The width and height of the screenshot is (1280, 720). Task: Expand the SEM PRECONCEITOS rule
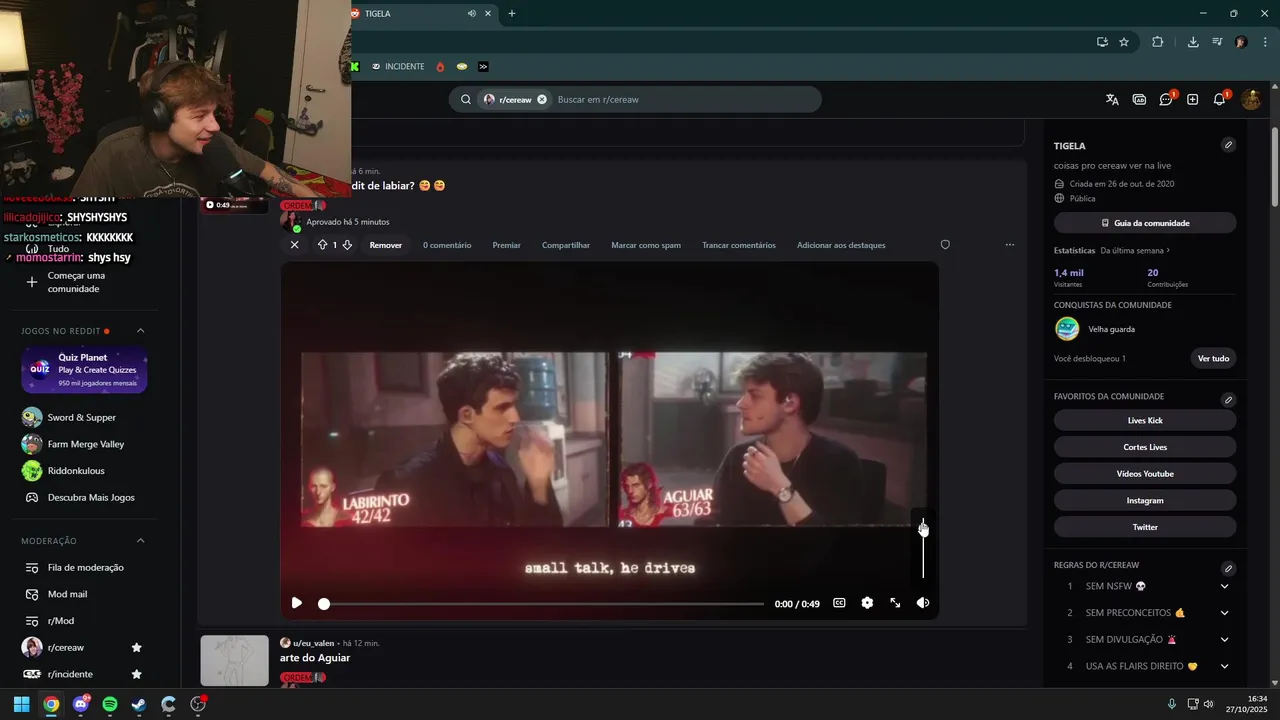[1224, 613]
